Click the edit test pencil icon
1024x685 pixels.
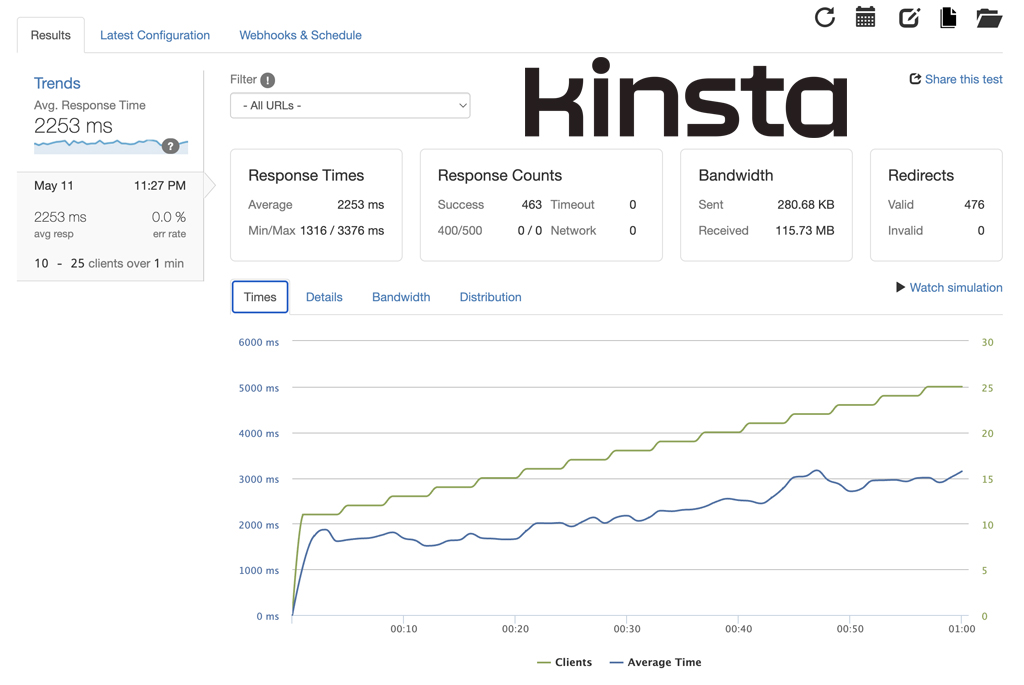(909, 17)
